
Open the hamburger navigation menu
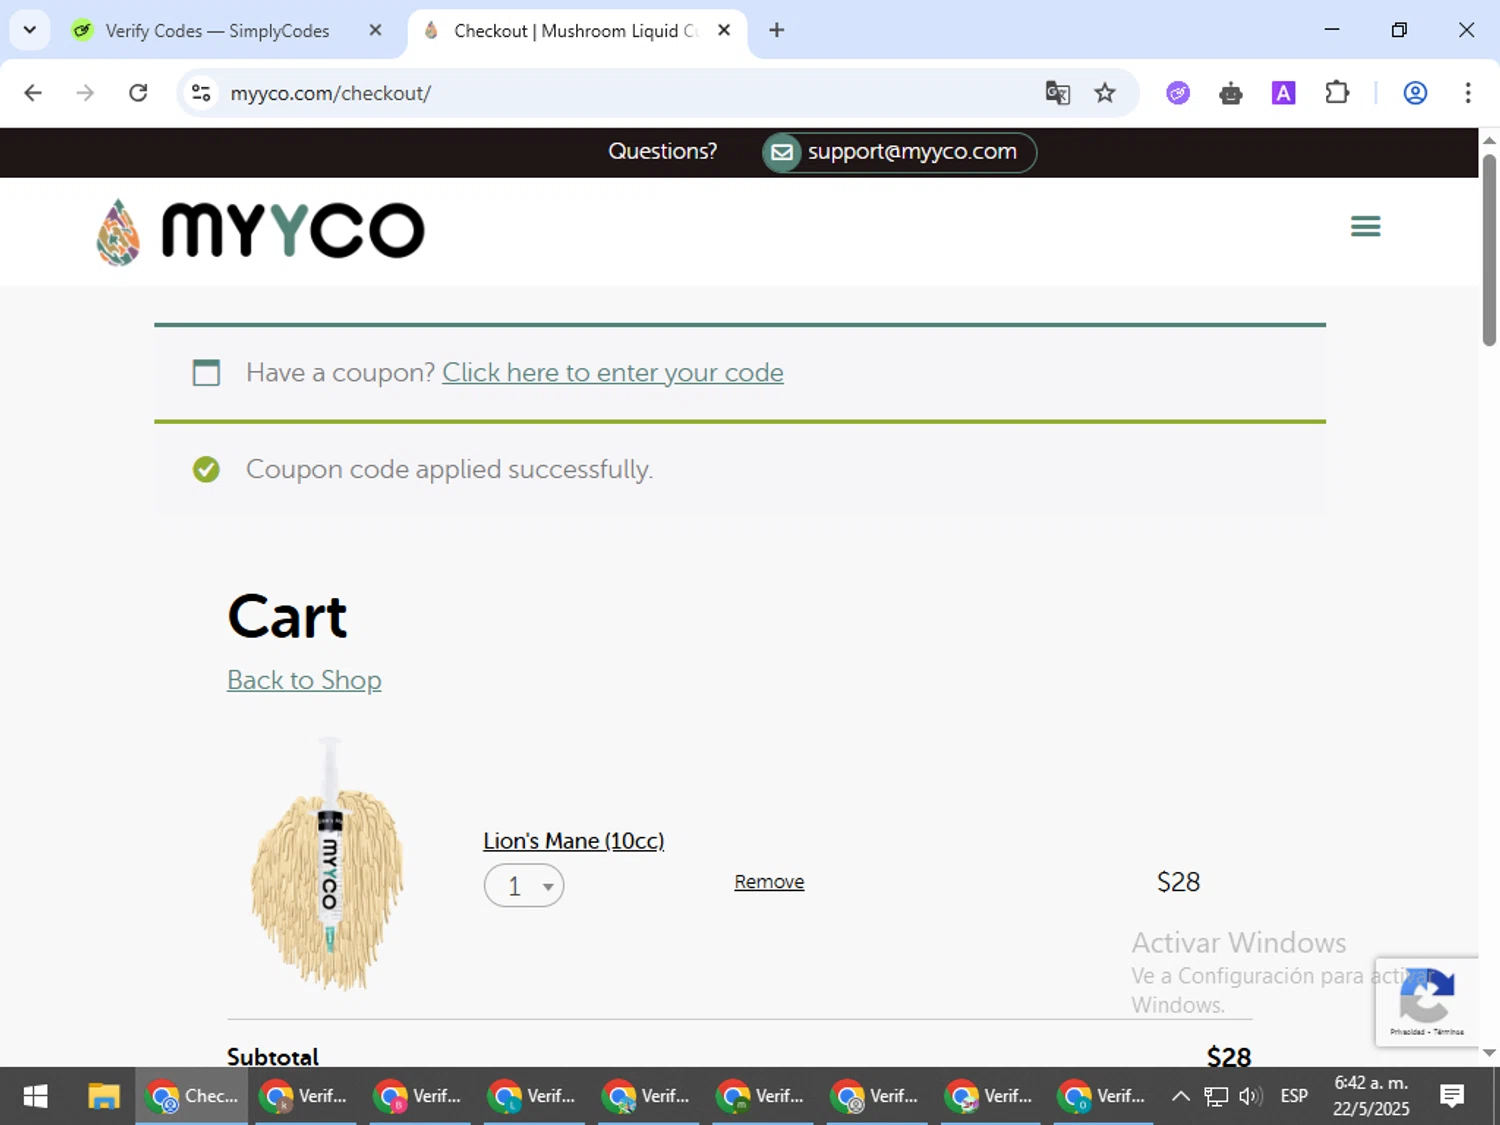point(1365,226)
